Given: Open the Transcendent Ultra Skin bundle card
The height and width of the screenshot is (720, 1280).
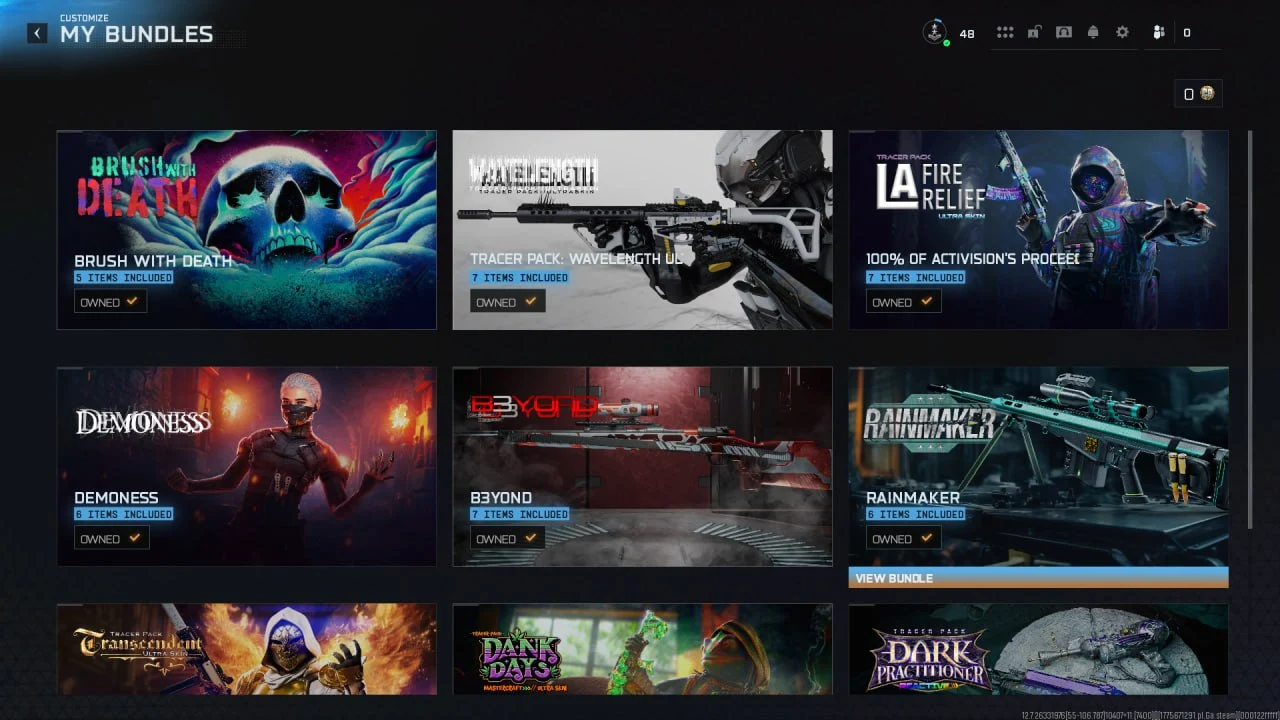Looking at the screenshot, I should [246, 649].
